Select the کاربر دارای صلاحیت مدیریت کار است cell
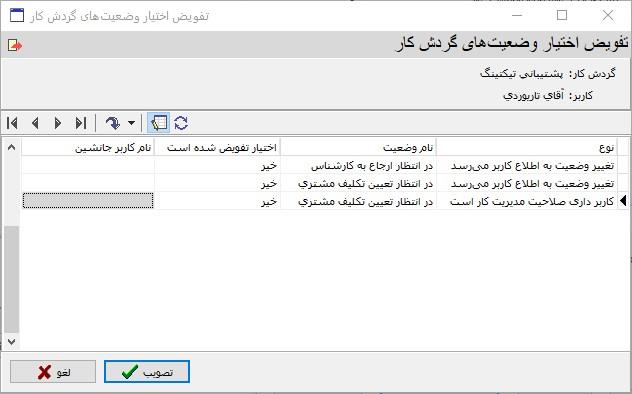This screenshot has width=632, height=394. tap(527, 201)
